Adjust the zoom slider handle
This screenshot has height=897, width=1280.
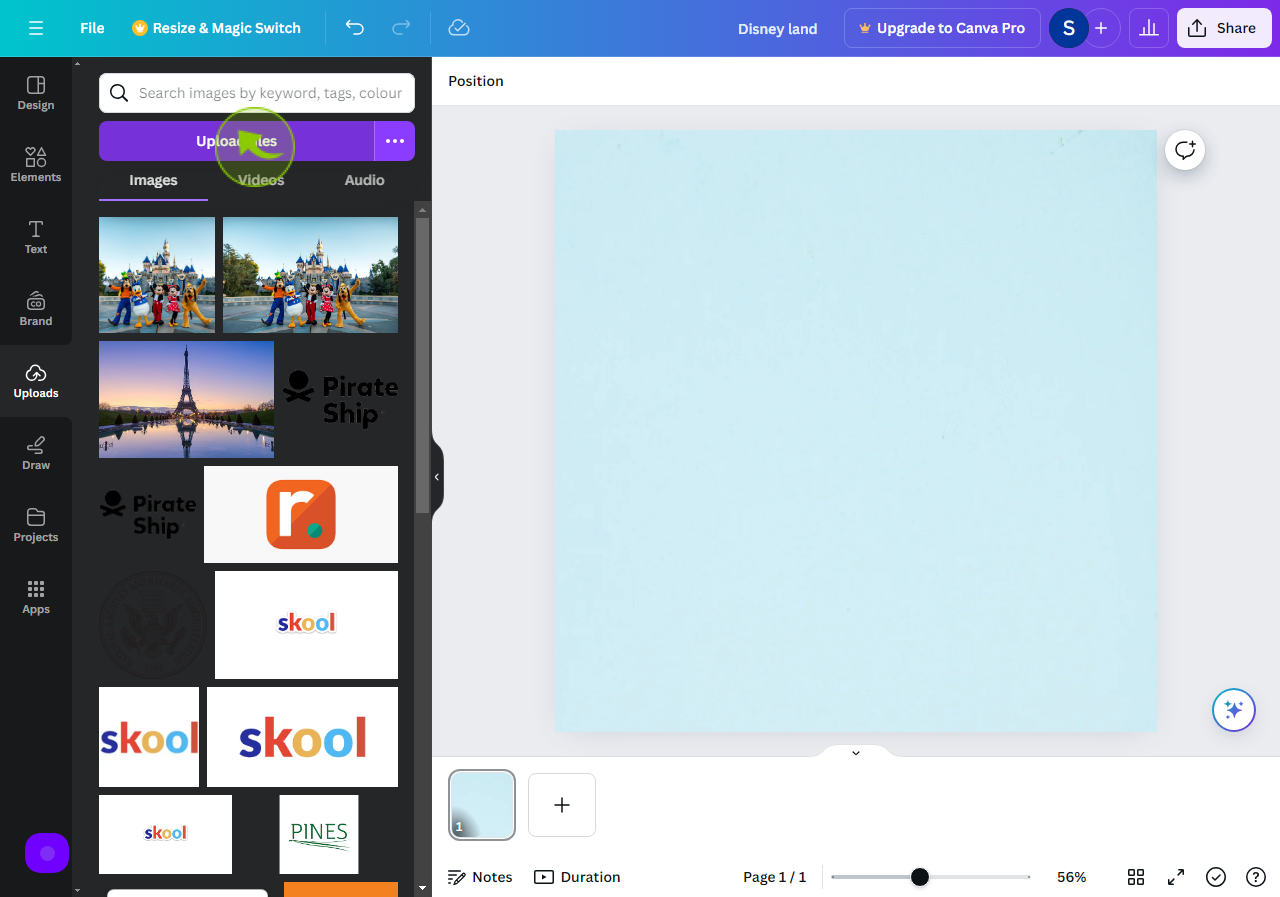tap(920, 877)
